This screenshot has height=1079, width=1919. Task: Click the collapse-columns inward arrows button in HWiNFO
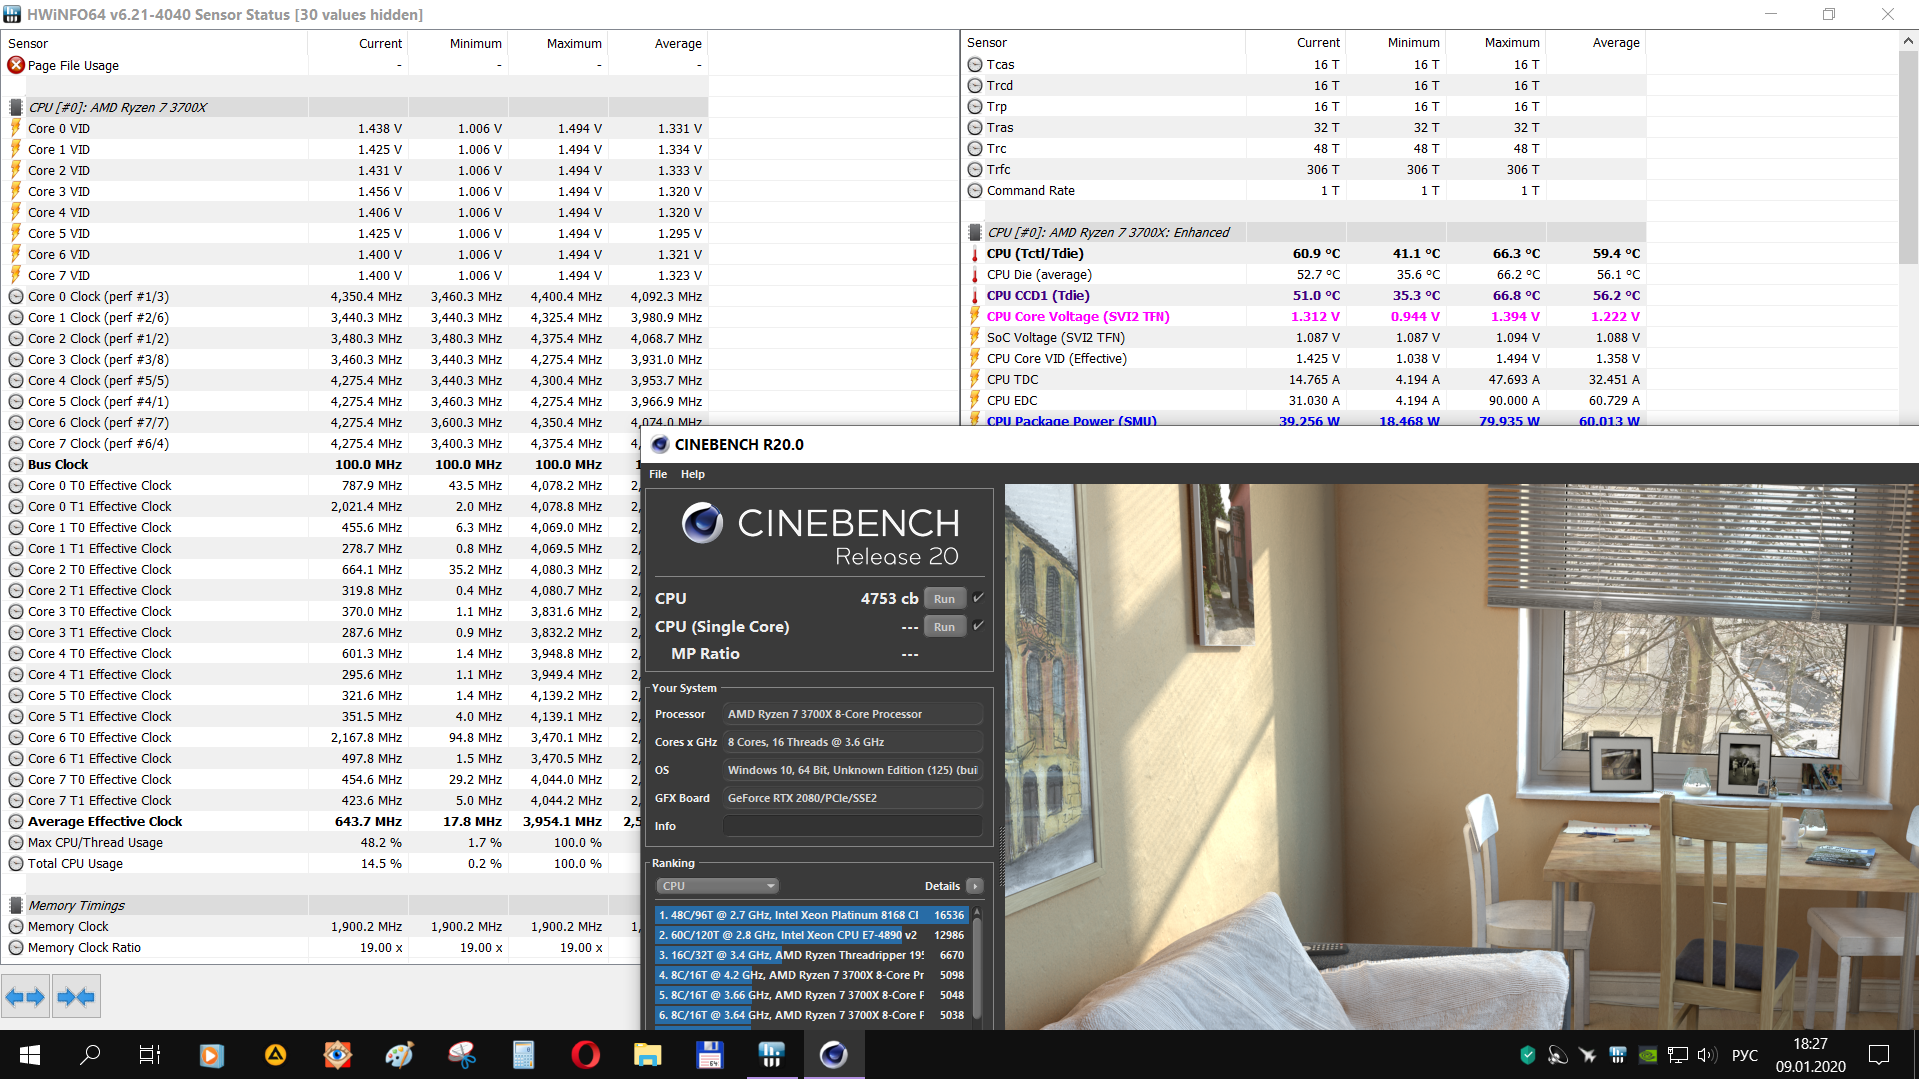[76, 996]
